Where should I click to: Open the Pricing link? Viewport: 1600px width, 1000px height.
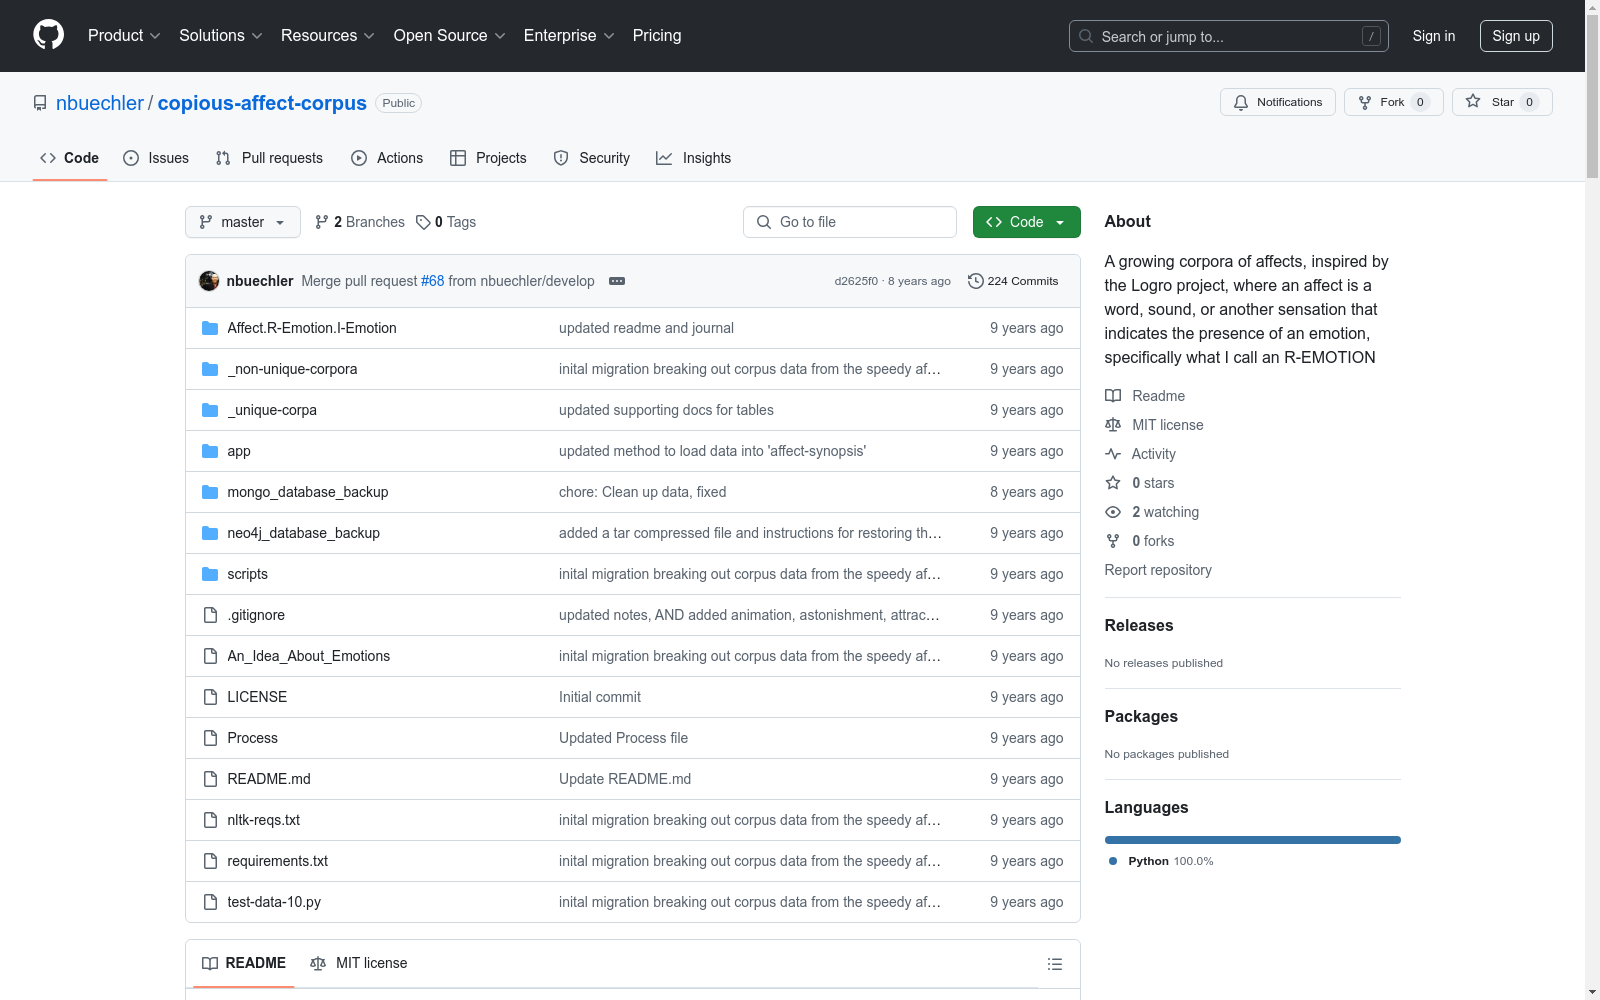(x=657, y=36)
